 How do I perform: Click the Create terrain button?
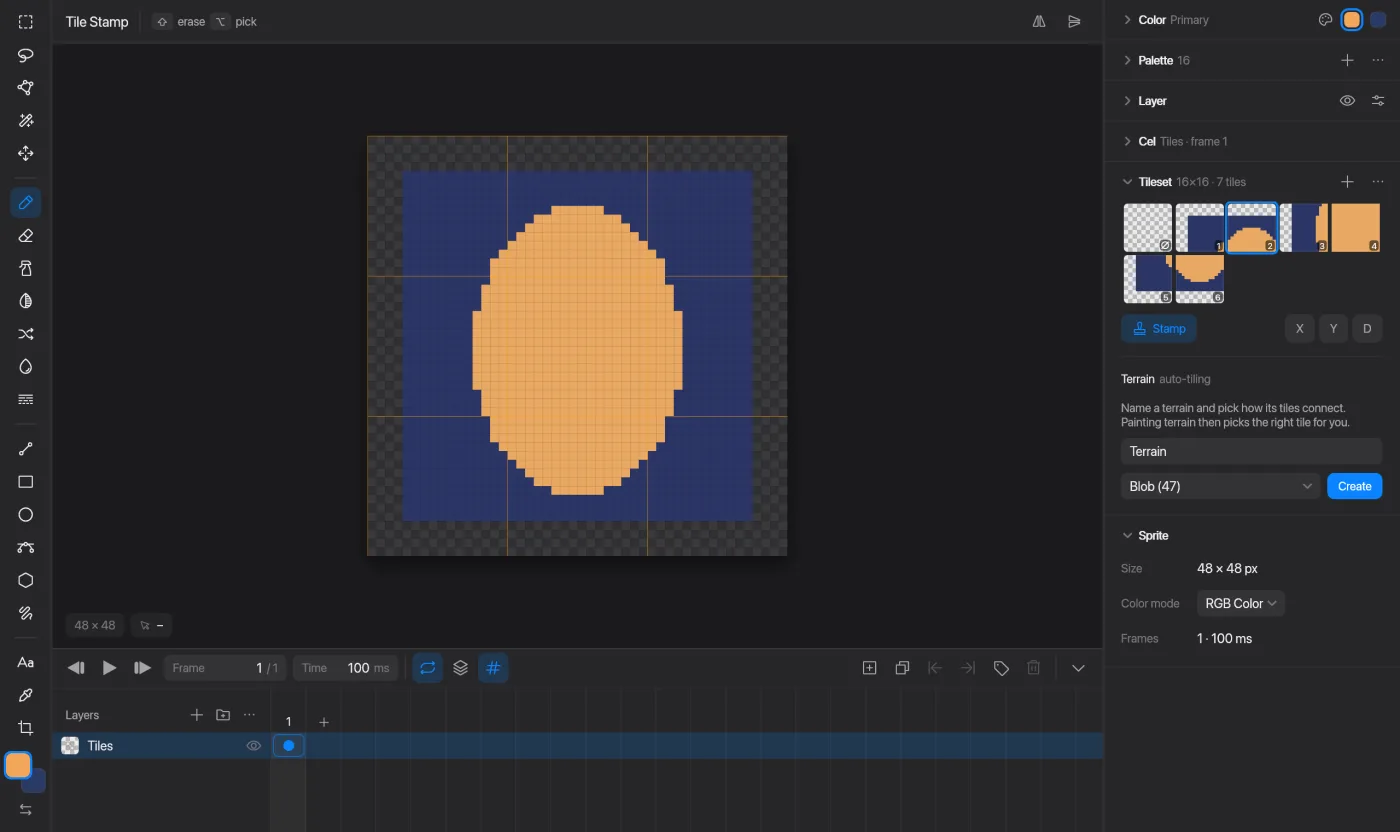tap(1354, 486)
